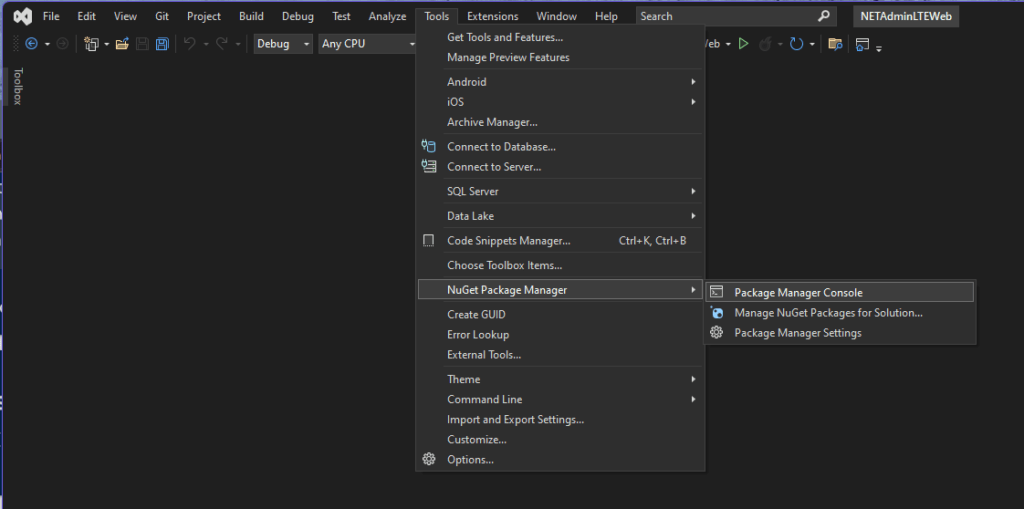1024x509 pixels.
Task: Click the Save All toolbar icon
Action: click(x=161, y=44)
